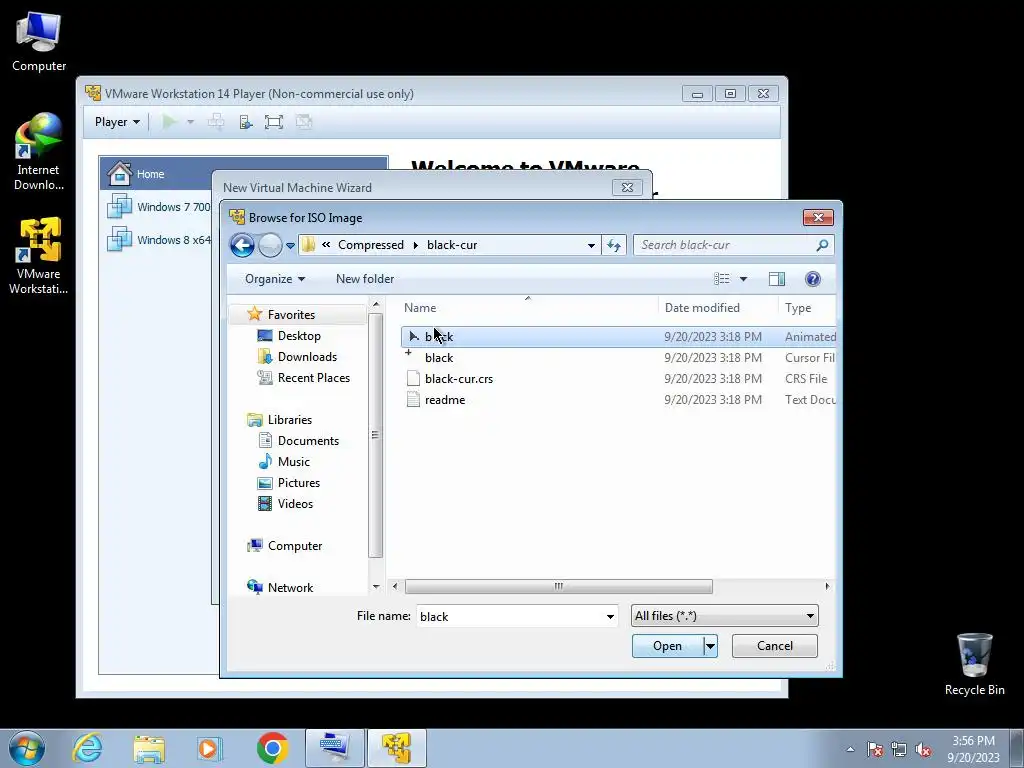Image resolution: width=1024 pixels, height=768 pixels.
Task: Click the volume muted tray icon
Action: (923, 750)
